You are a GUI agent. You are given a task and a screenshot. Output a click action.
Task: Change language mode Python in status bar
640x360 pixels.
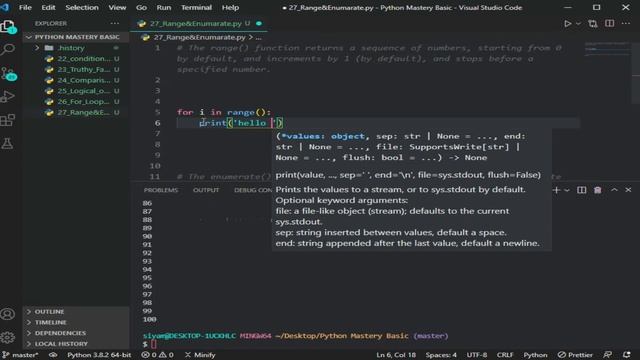[536, 355]
